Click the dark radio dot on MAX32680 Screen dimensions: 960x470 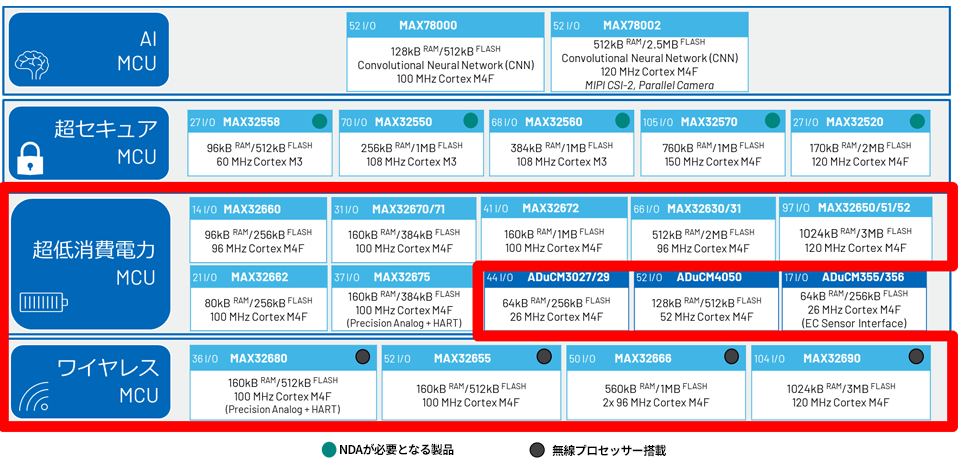[x=363, y=357]
